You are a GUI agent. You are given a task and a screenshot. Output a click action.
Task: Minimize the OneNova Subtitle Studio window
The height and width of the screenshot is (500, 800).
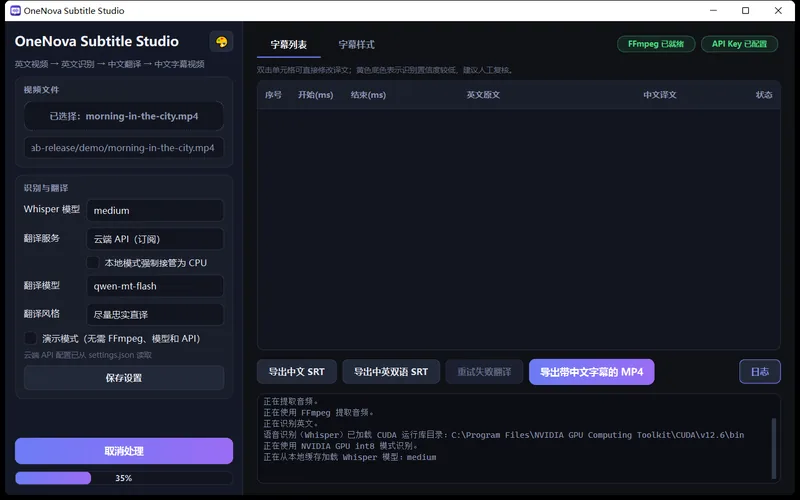[x=713, y=11]
